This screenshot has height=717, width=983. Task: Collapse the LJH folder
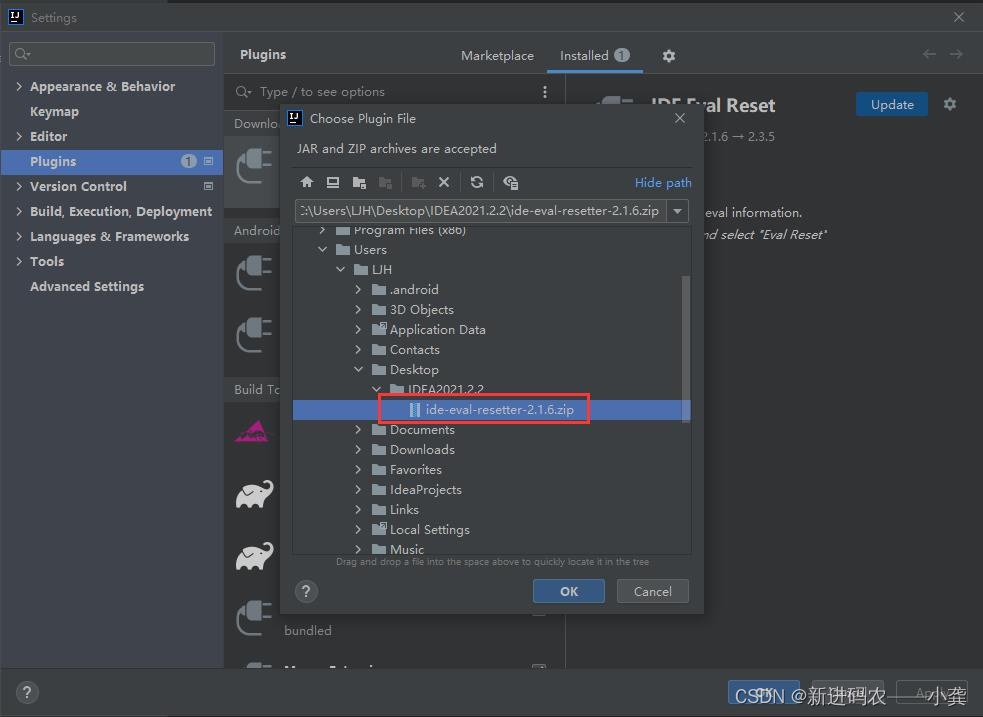[340, 270]
